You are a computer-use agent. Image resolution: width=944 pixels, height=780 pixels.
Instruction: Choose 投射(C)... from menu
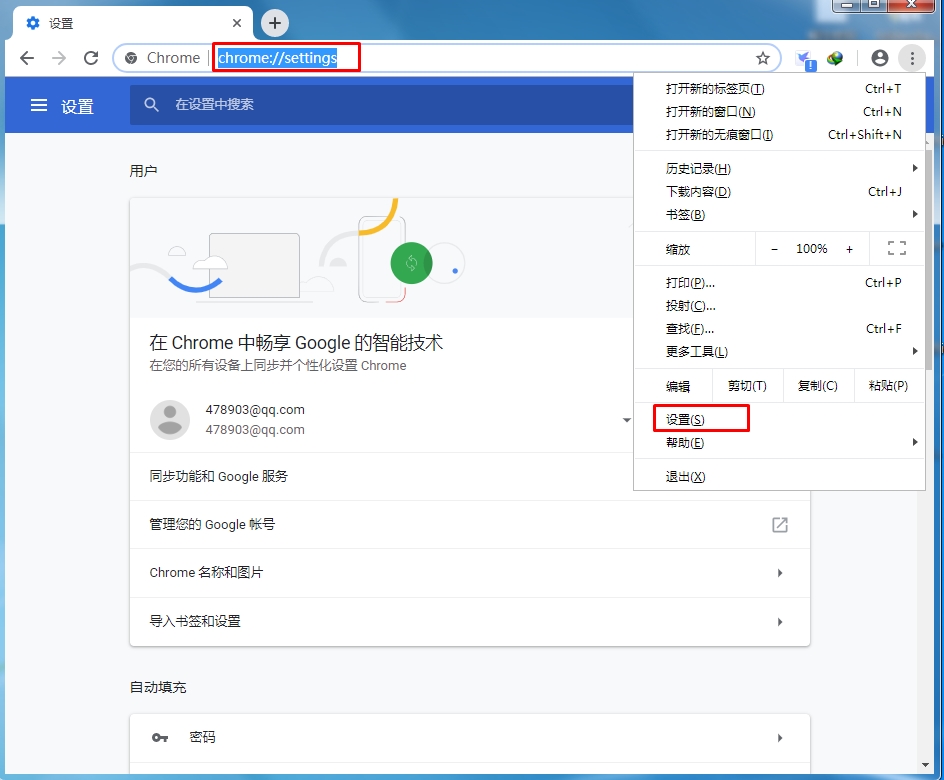click(780, 306)
